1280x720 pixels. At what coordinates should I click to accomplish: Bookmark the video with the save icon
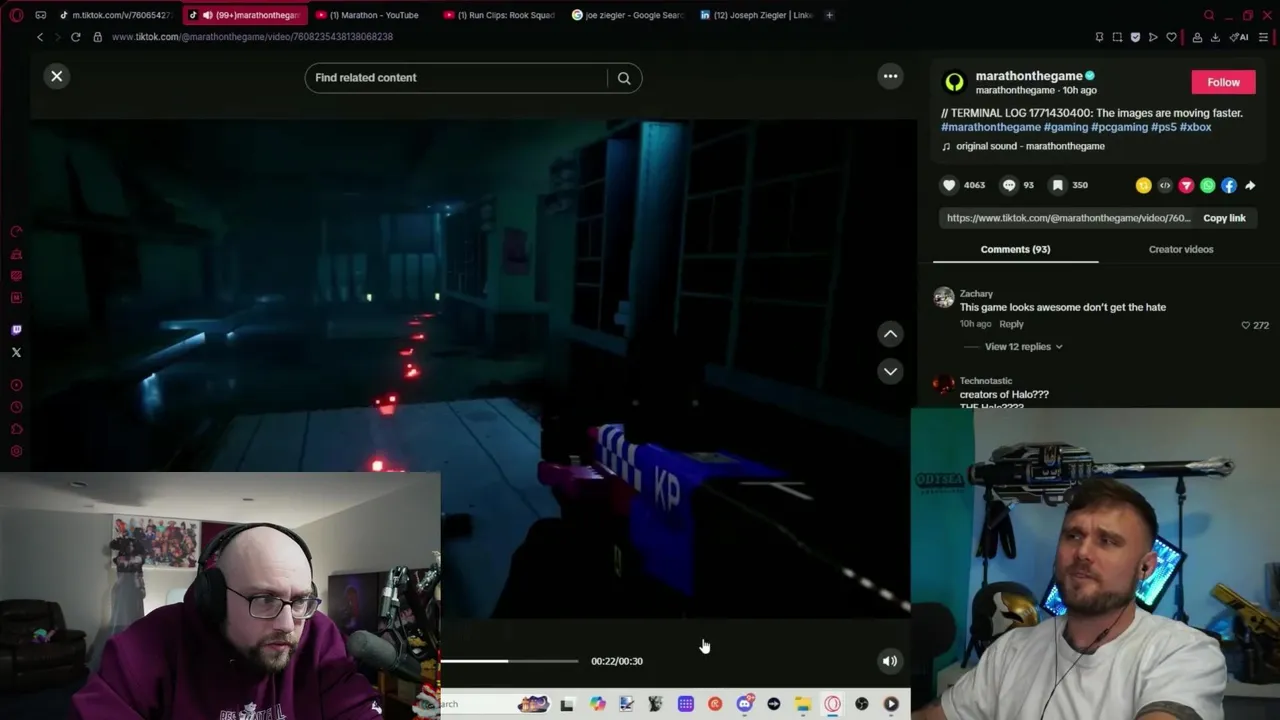(x=1057, y=185)
